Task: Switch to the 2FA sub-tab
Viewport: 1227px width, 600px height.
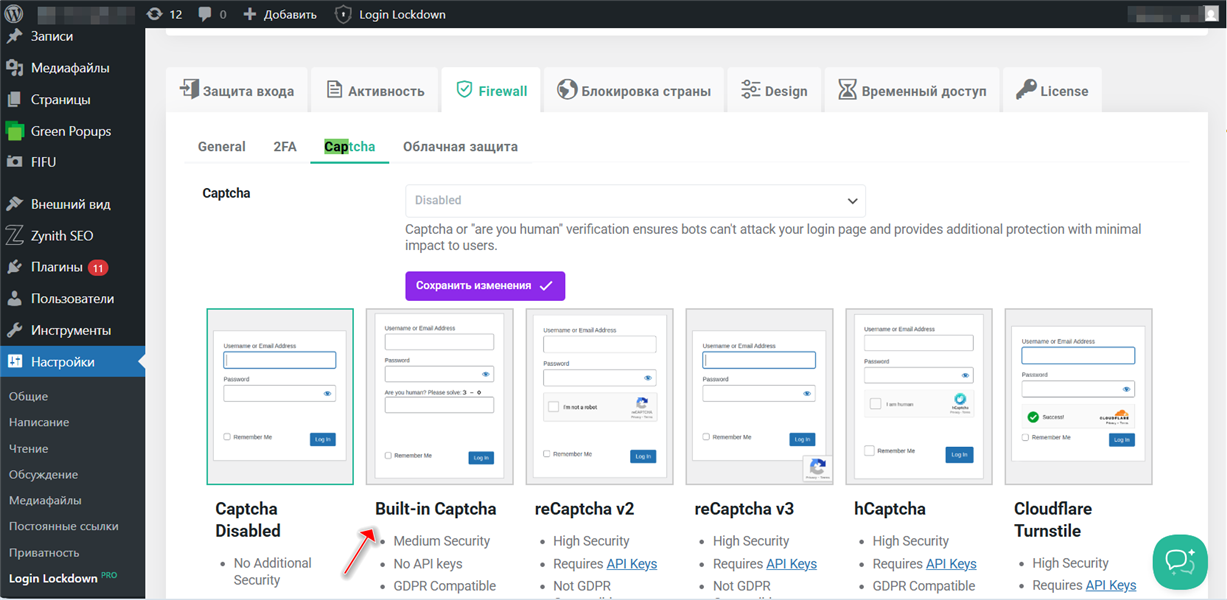Action: pos(285,146)
